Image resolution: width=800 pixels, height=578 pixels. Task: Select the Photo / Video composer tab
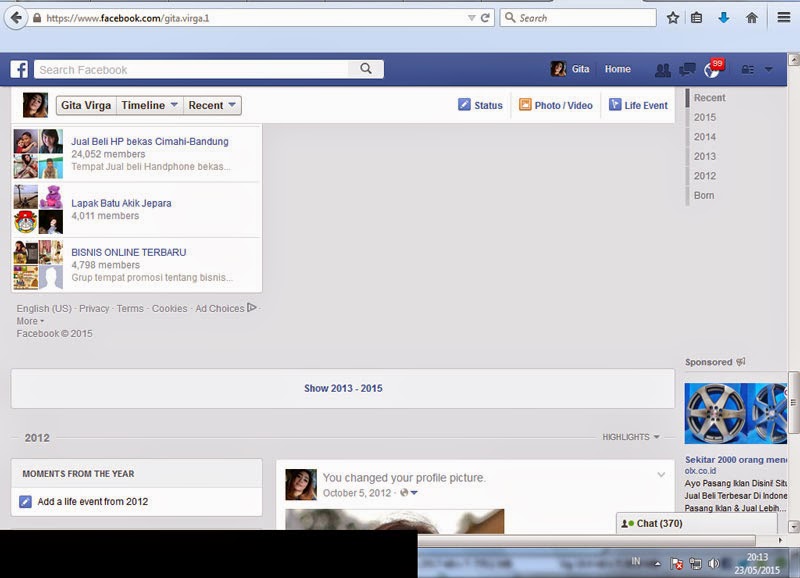point(556,105)
